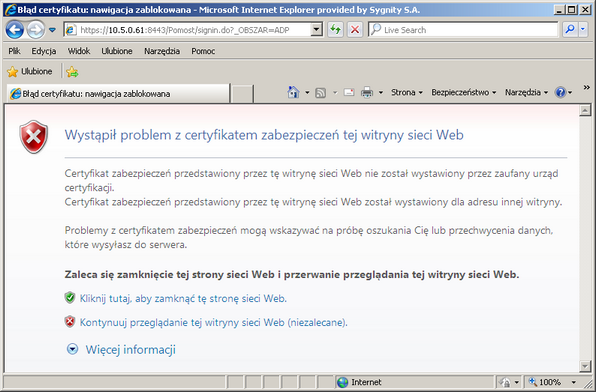The height and width of the screenshot is (392, 596).
Task: Open the Plik menu
Action: [14, 51]
